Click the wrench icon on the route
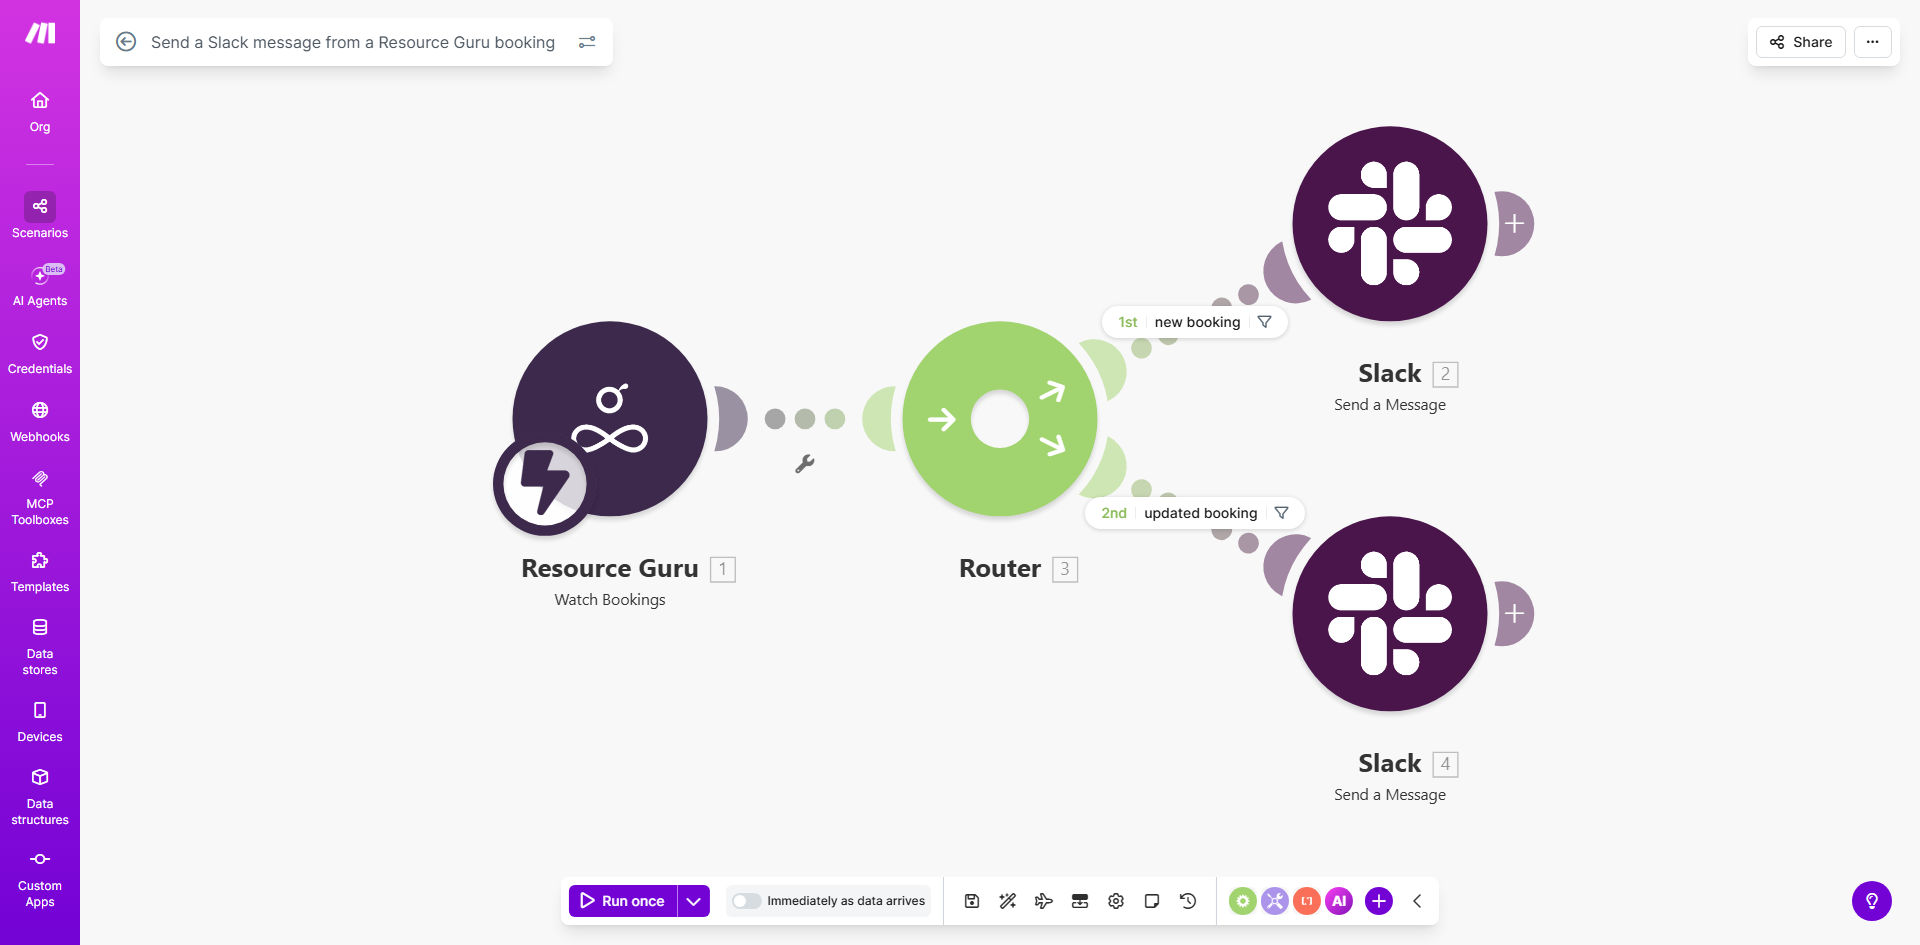Image resolution: width=1920 pixels, height=945 pixels. point(805,464)
